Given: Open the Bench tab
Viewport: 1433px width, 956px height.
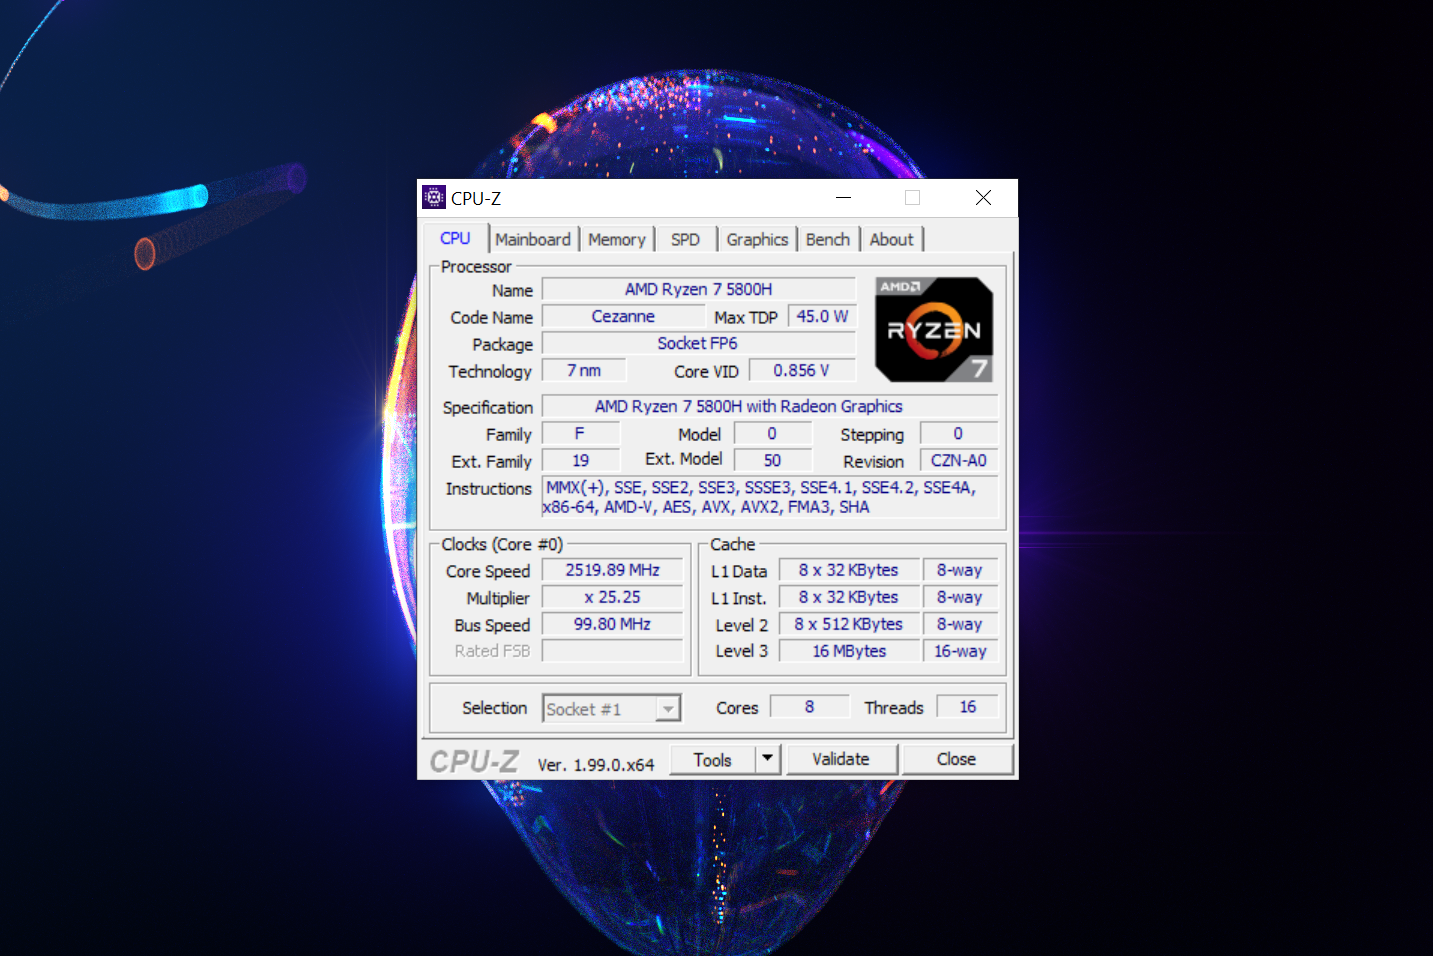Looking at the screenshot, I should 828,240.
